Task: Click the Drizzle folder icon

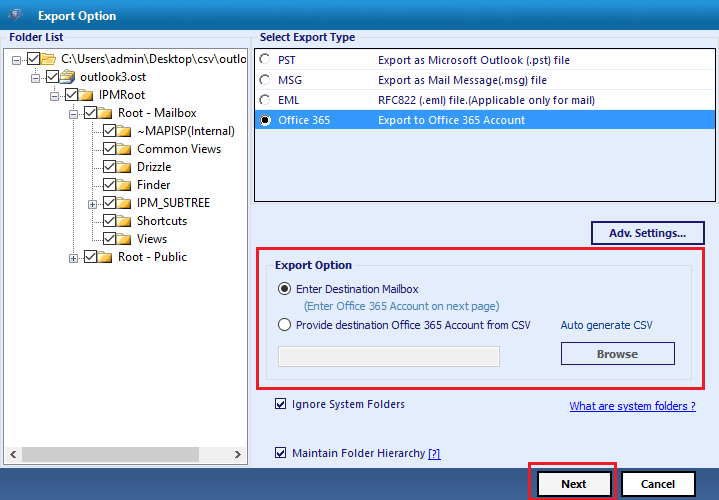Action: pos(124,167)
